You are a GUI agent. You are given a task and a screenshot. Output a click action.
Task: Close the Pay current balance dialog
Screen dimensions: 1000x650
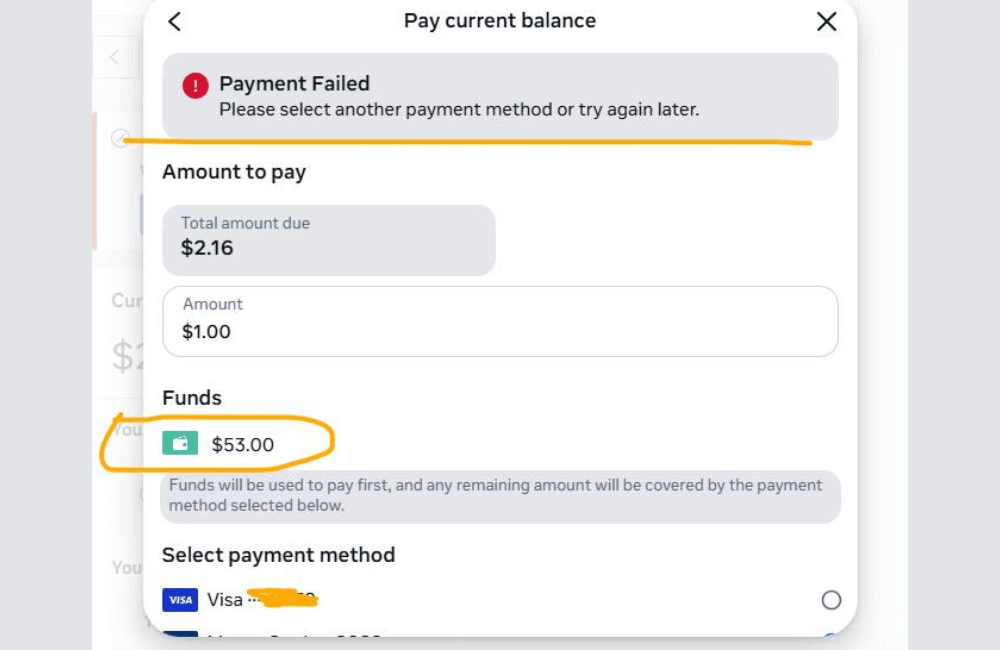(826, 21)
